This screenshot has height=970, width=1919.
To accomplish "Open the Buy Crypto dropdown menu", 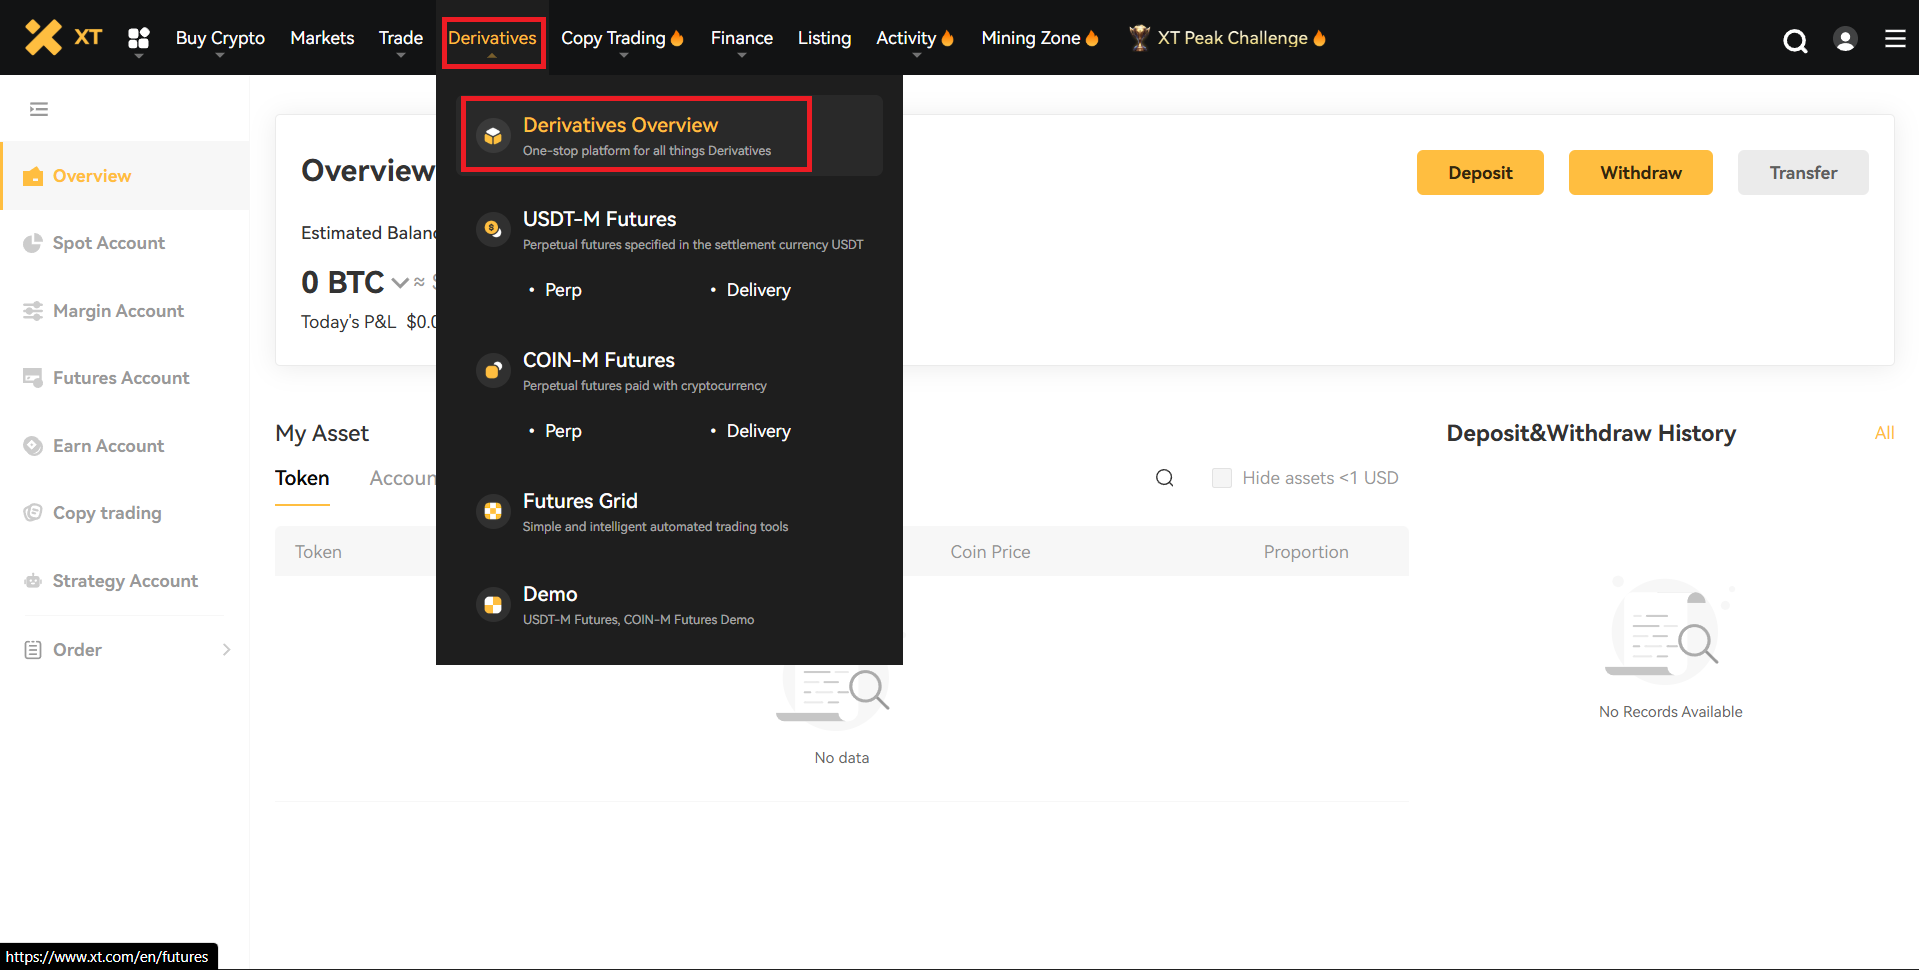I will (220, 38).
